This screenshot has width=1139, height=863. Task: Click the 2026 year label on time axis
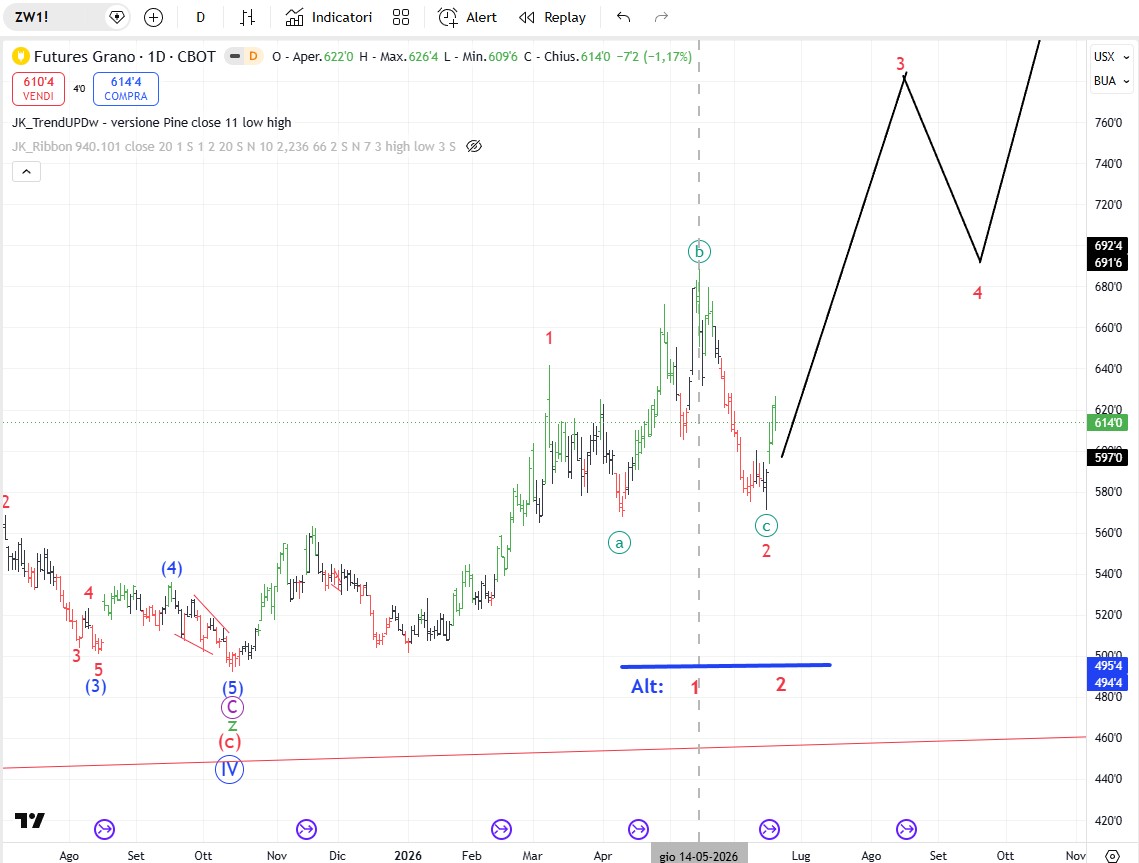pyautogui.click(x=408, y=856)
